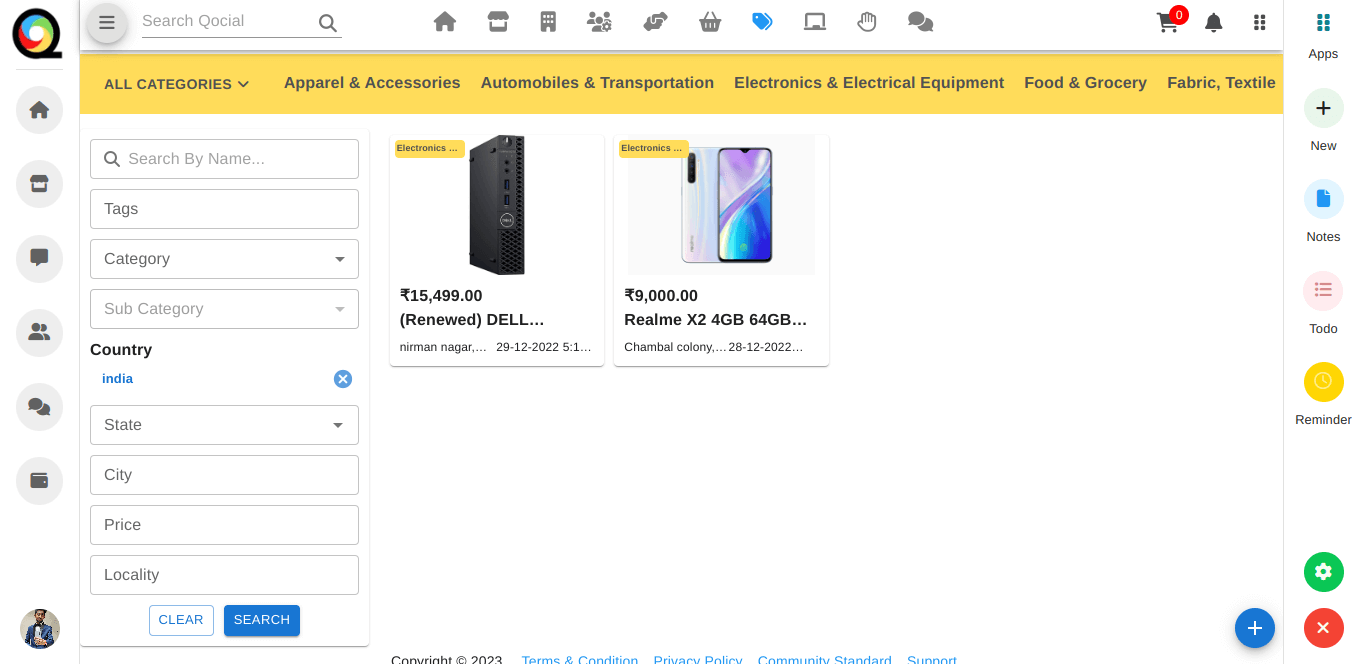The width and height of the screenshot is (1360, 664).
Task: Open the home icon in top navigation
Action: (x=445, y=21)
